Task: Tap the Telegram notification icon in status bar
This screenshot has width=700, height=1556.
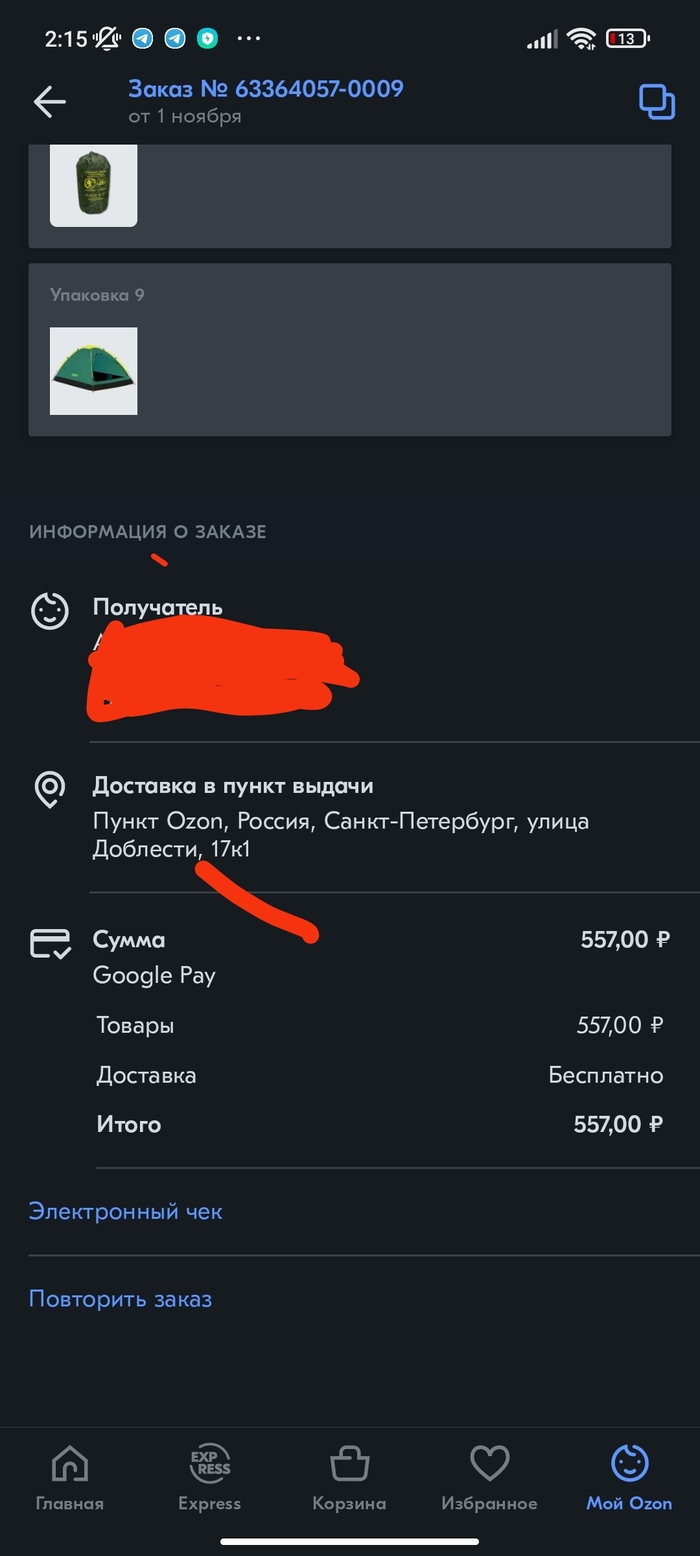Action: click(x=143, y=39)
